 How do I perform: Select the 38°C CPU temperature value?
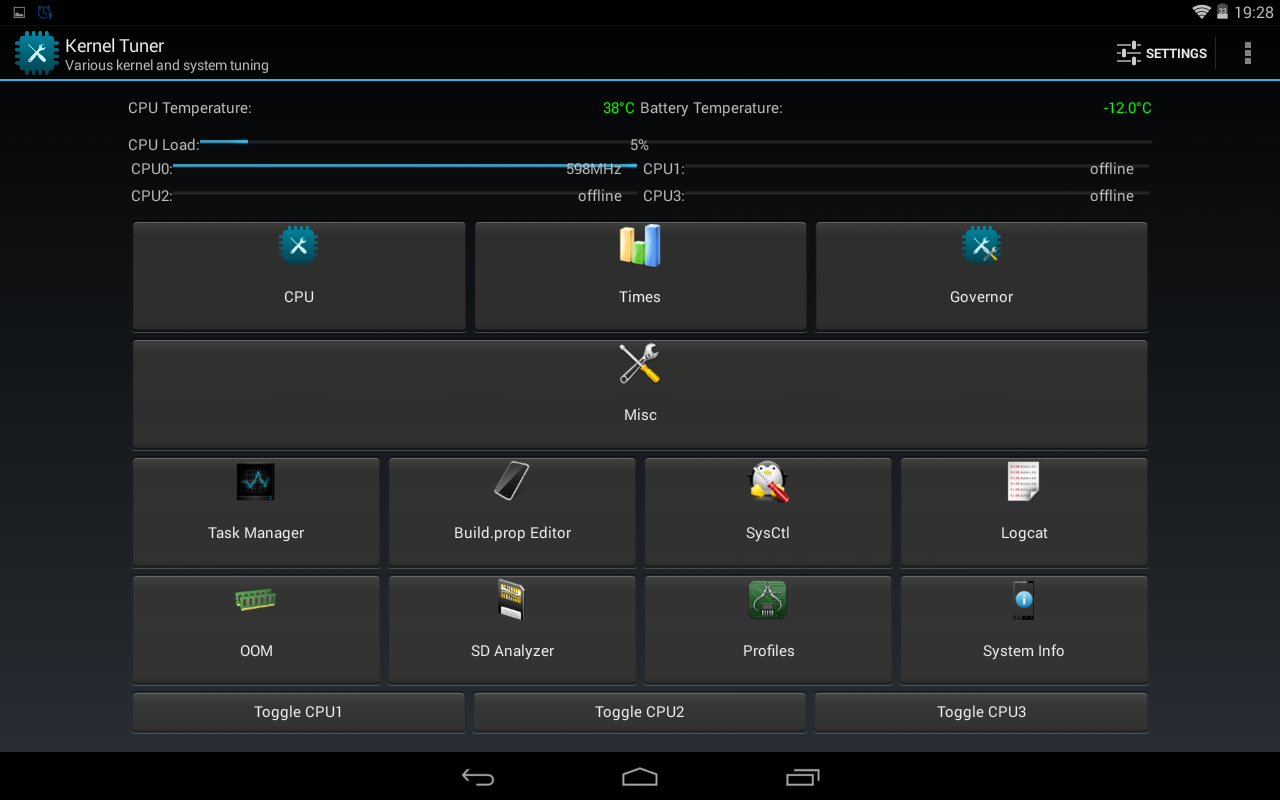[619, 108]
